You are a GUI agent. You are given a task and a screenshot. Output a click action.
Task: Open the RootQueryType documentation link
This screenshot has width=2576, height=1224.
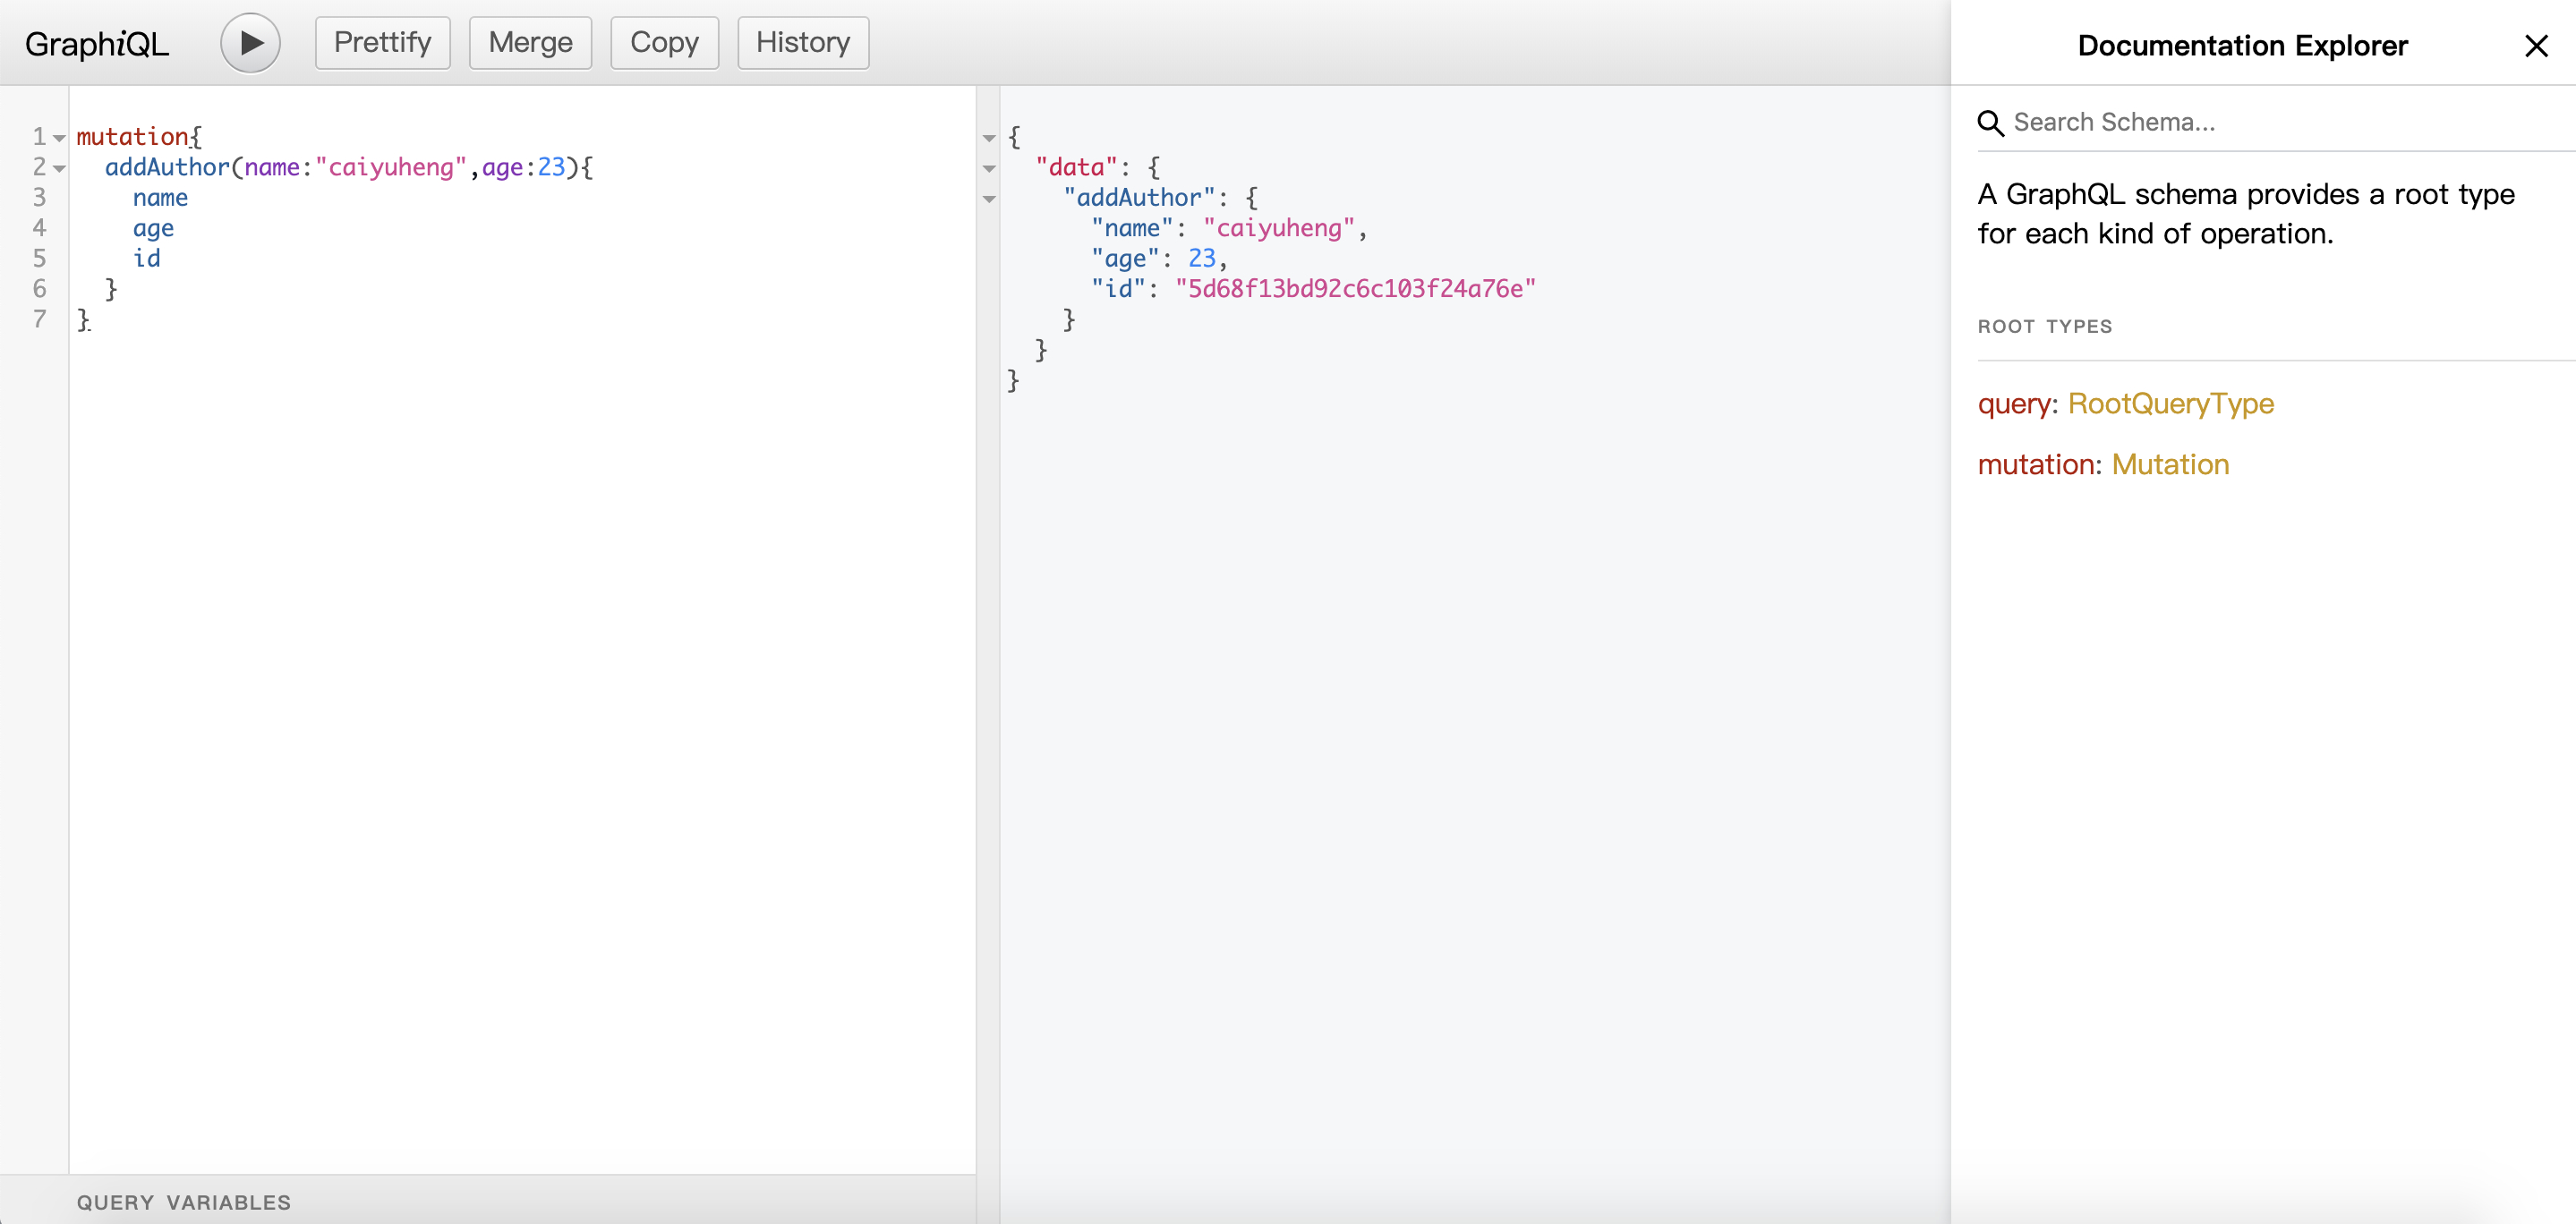point(2170,403)
